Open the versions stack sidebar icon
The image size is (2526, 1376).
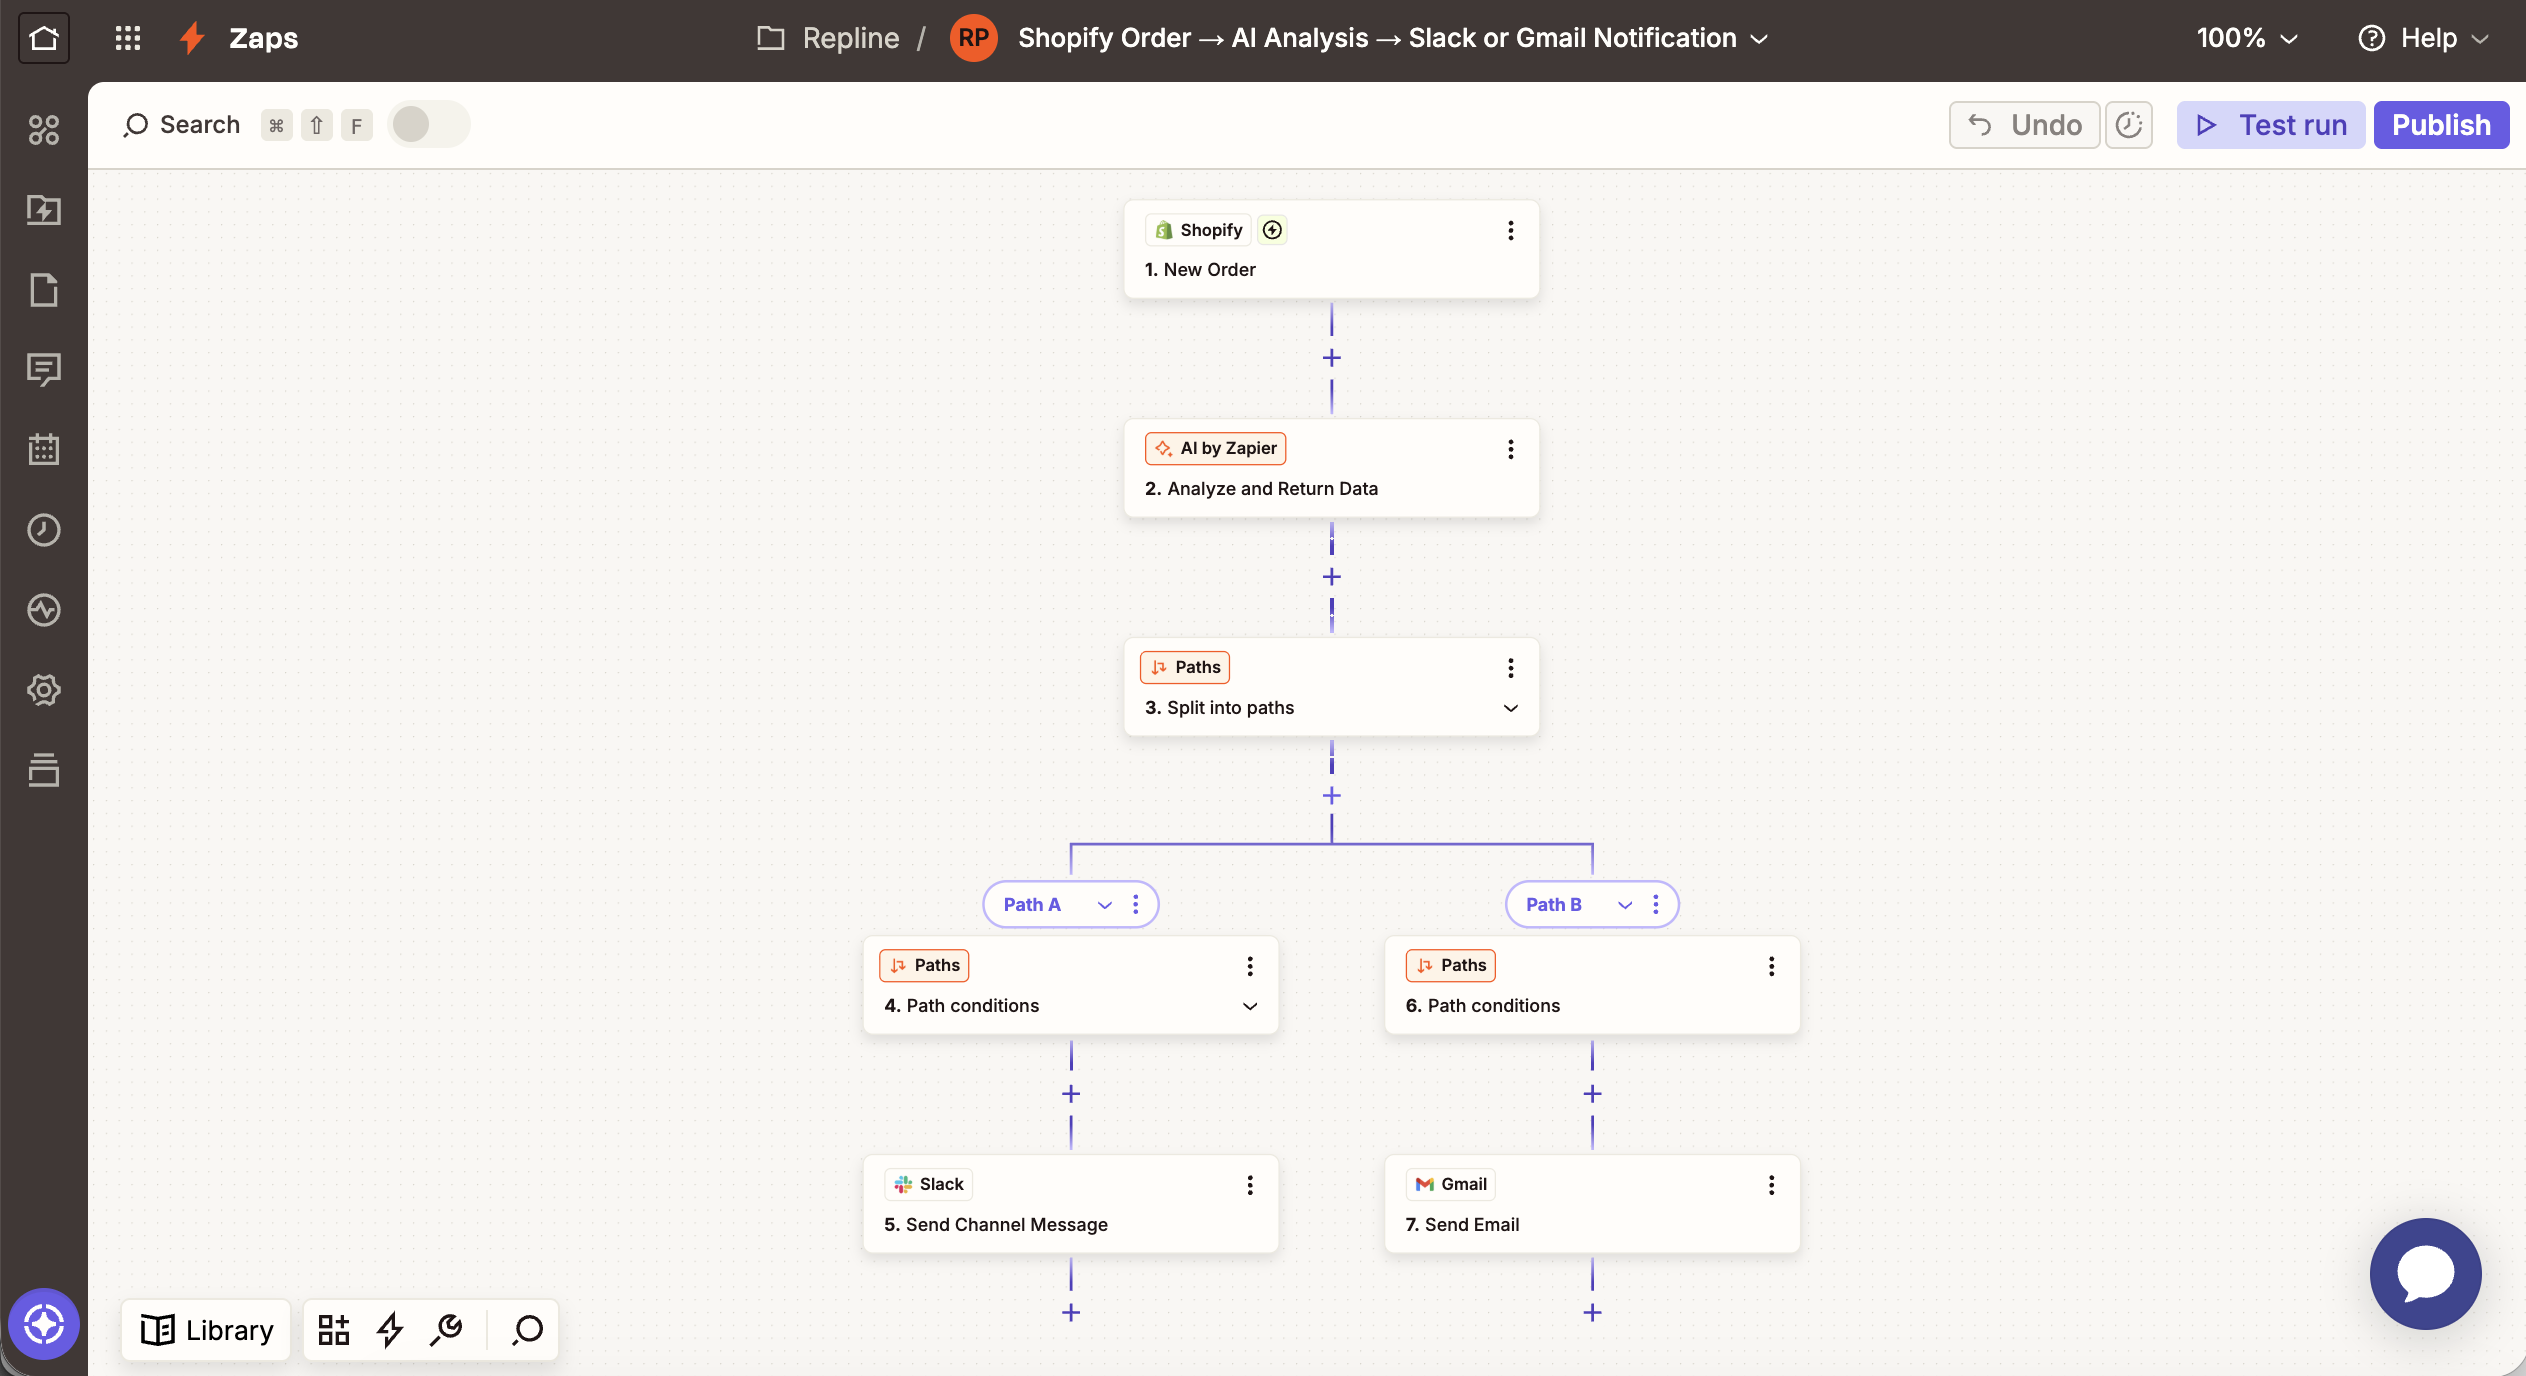coord(44,770)
